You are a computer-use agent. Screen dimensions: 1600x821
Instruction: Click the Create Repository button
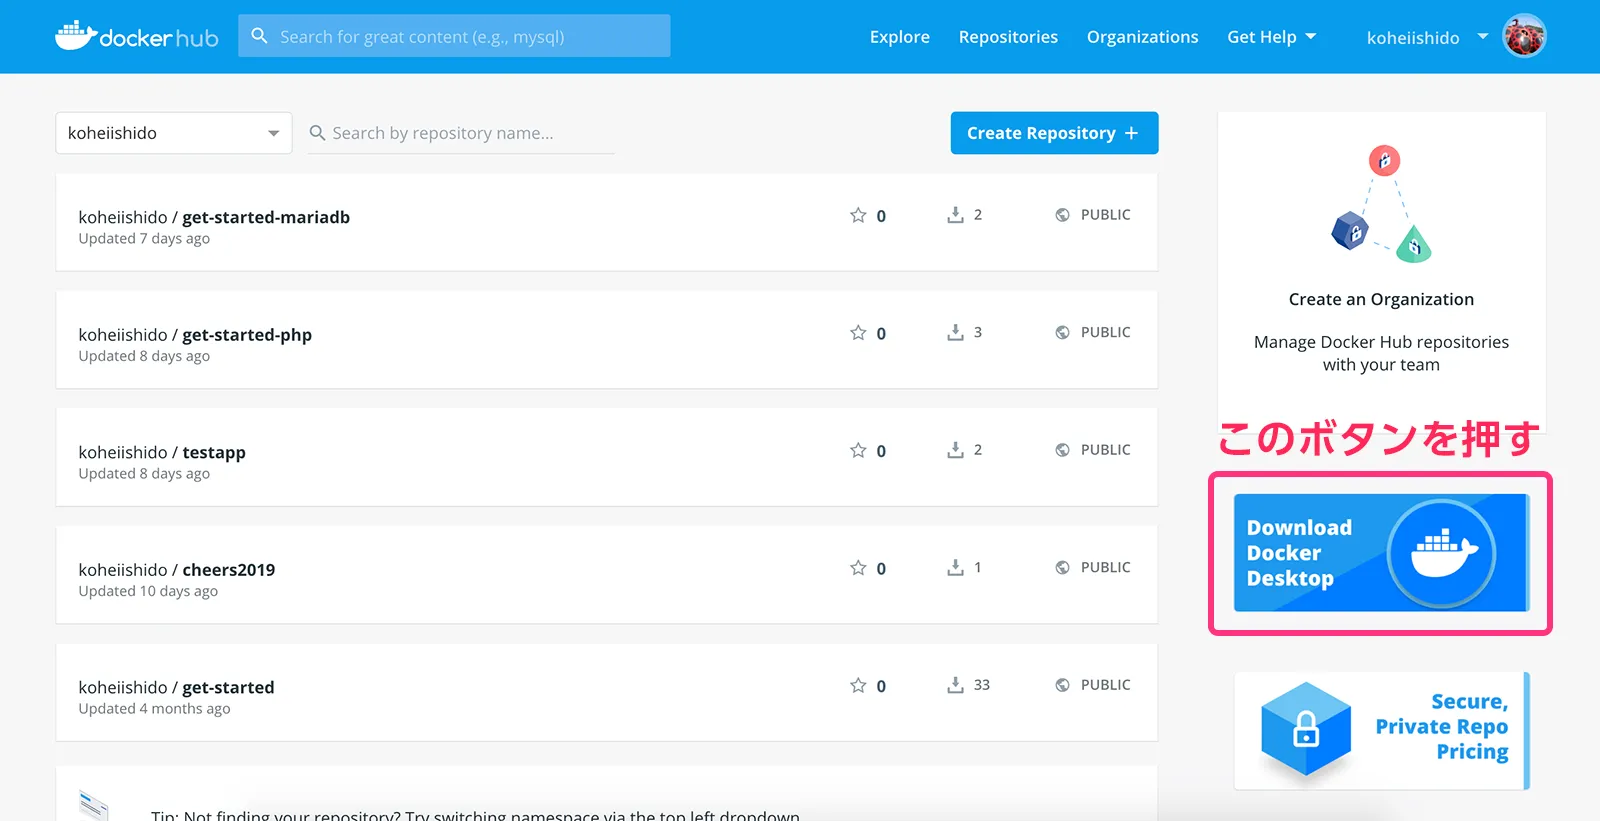click(1054, 133)
